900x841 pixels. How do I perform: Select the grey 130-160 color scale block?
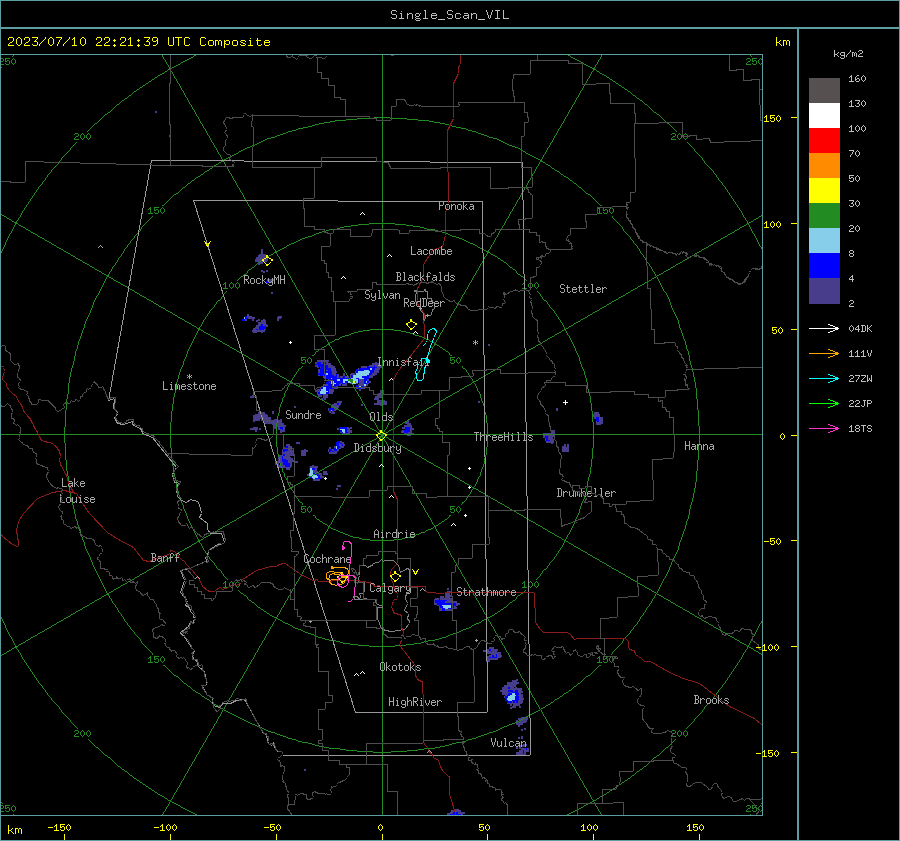tap(824, 91)
